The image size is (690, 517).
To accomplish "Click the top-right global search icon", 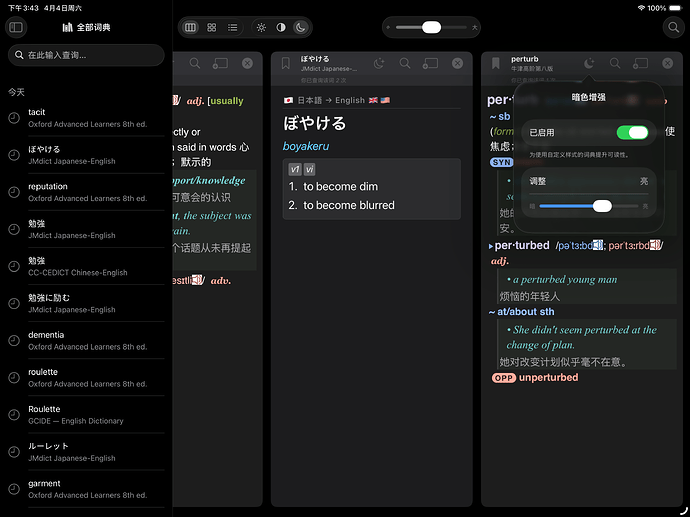I will [x=672, y=27].
